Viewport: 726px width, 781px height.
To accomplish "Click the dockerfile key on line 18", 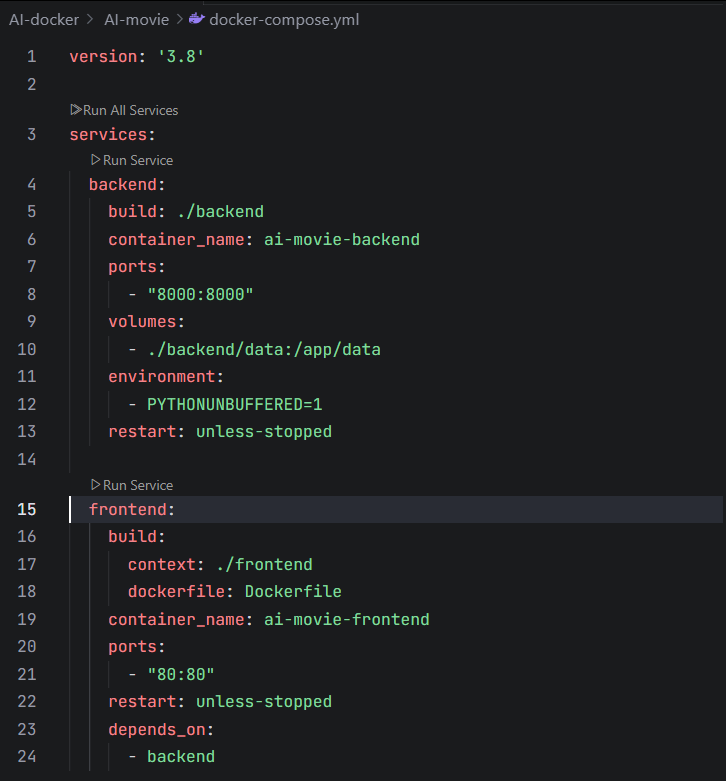I will pos(176,592).
